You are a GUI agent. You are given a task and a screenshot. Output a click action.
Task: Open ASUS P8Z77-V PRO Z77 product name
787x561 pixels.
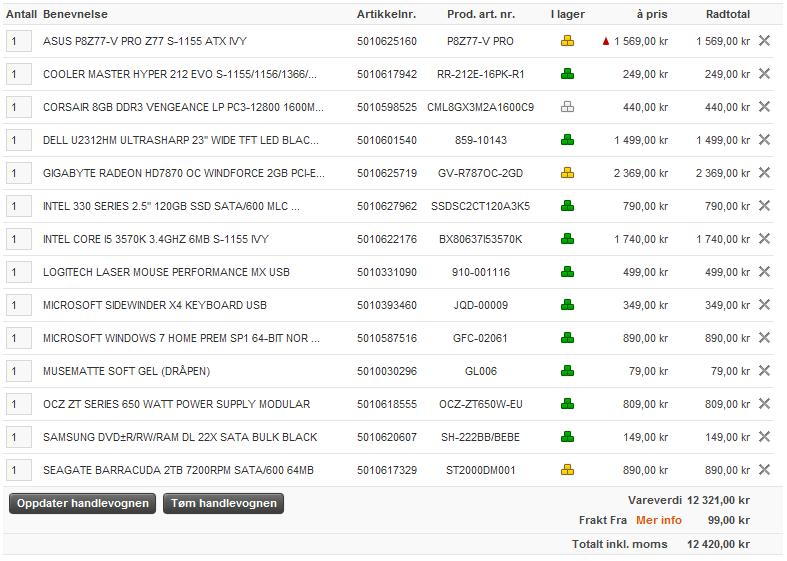(x=145, y=41)
